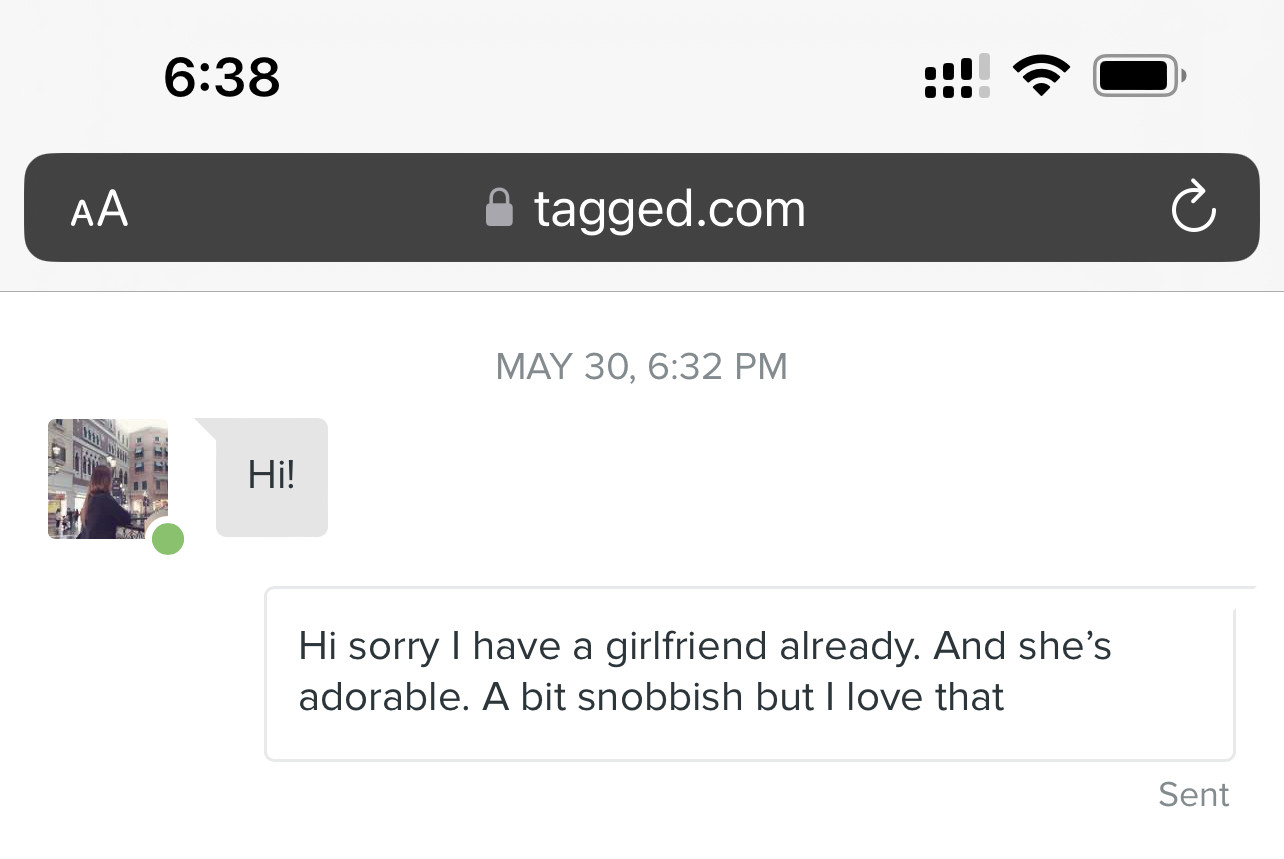Open the AA reader view menu
This screenshot has height=859, width=1284.
[x=99, y=208]
